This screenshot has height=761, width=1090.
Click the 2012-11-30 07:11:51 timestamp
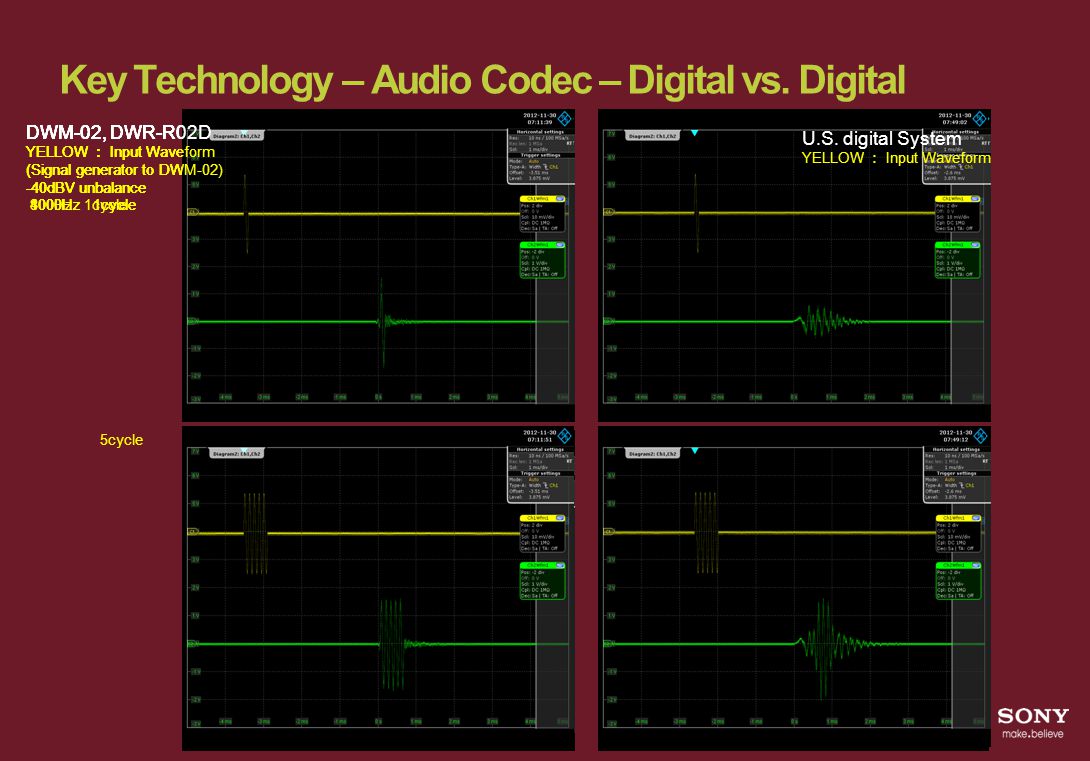(x=539, y=436)
